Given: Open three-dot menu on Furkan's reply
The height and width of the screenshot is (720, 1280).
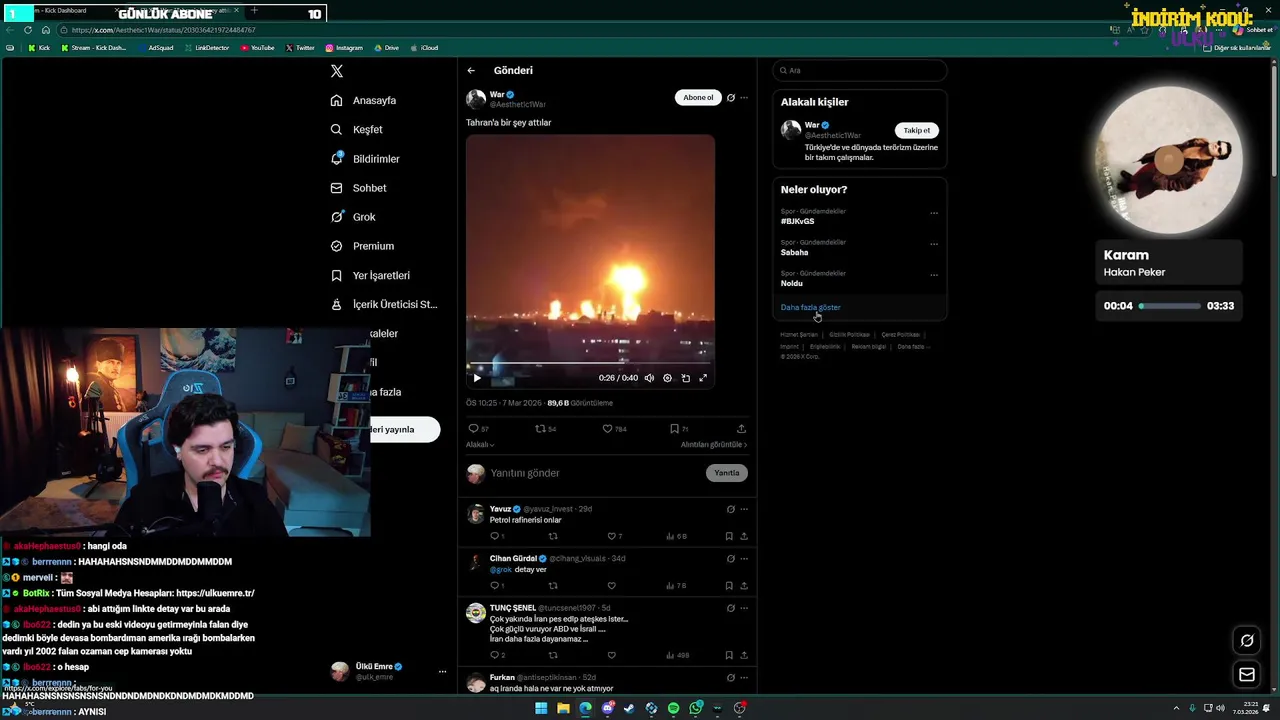Looking at the screenshot, I should coord(744,677).
